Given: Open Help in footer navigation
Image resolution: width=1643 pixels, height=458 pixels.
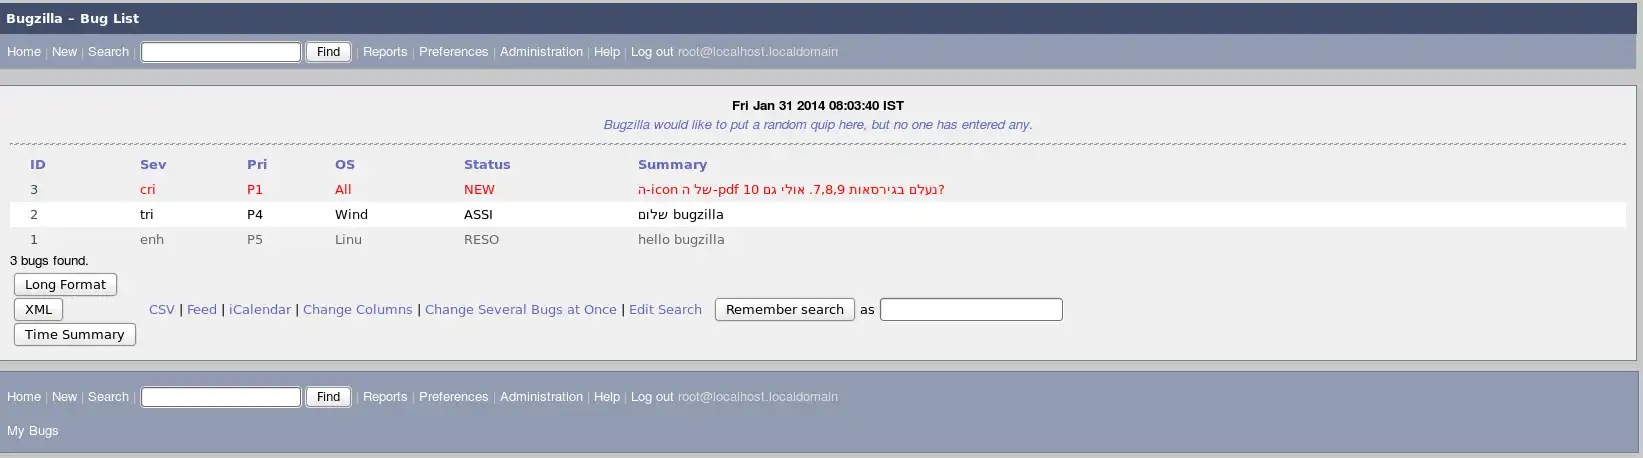Looking at the screenshot, I should pos(607,397).
